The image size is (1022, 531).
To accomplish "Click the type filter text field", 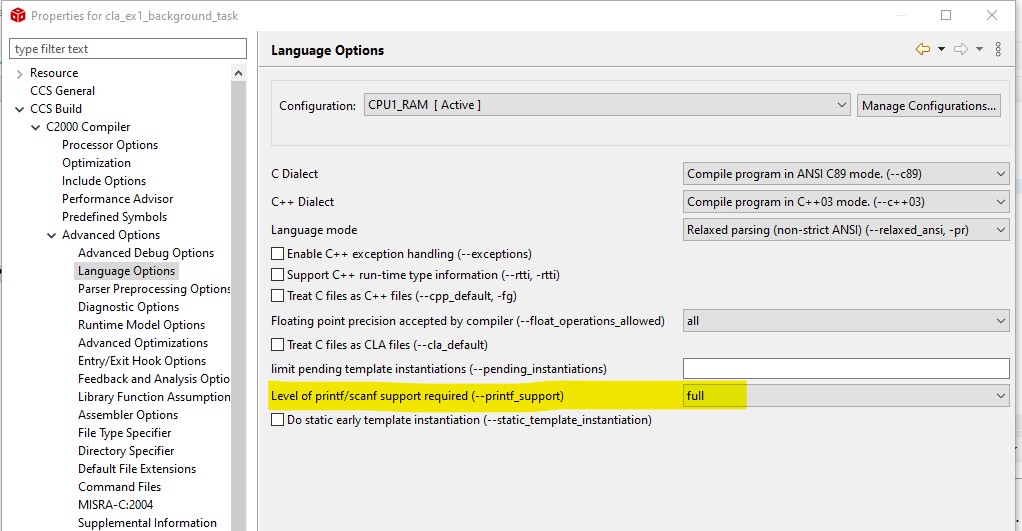I will click(127, 49).
